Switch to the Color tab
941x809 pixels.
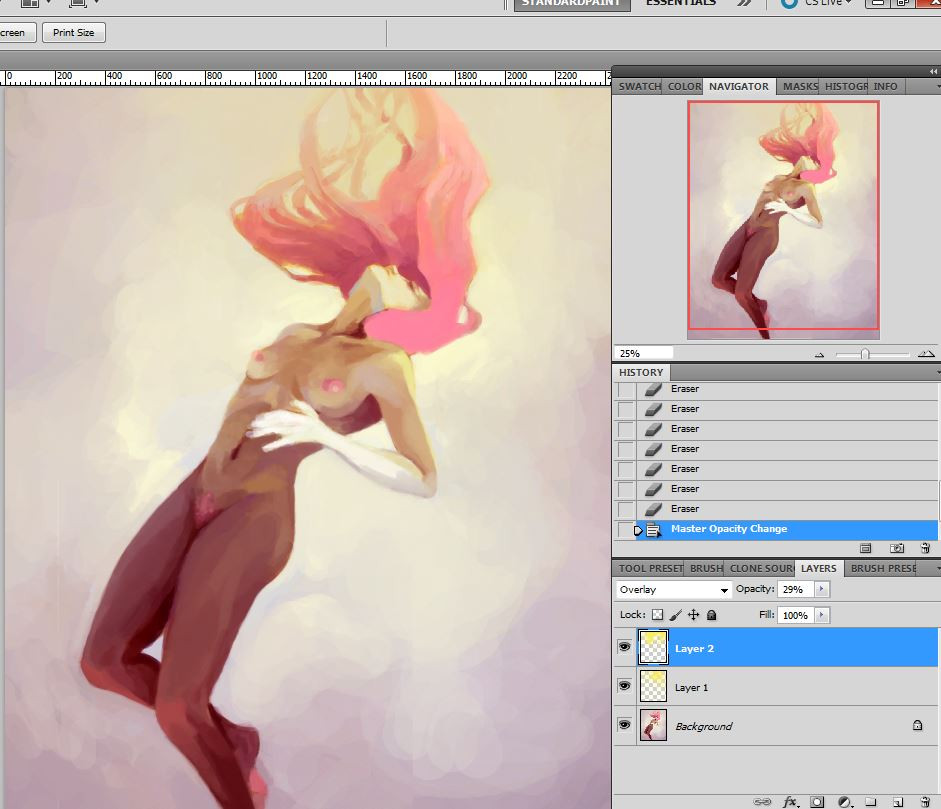pyautogui.click(x=684, y=86)
